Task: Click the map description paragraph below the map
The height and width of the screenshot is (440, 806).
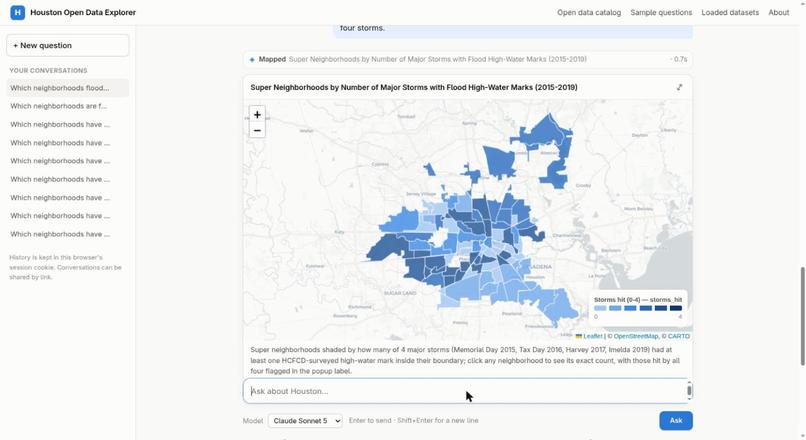Action: (467, 360)
